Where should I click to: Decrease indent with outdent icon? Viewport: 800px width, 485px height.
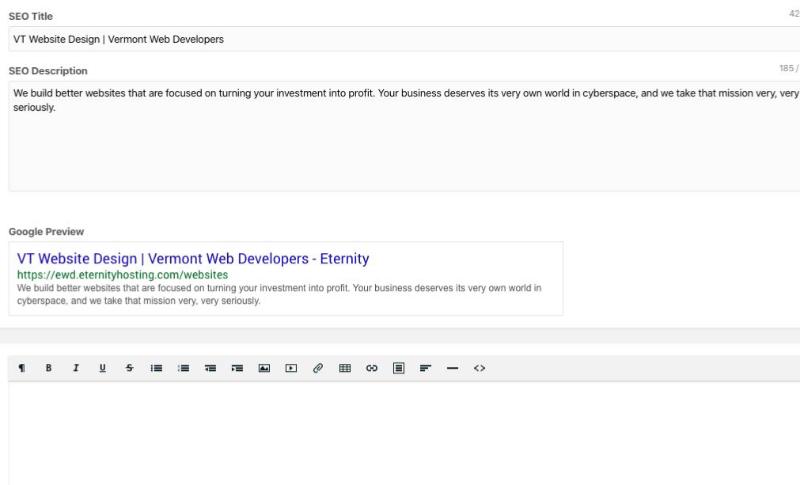click(210, 368)
